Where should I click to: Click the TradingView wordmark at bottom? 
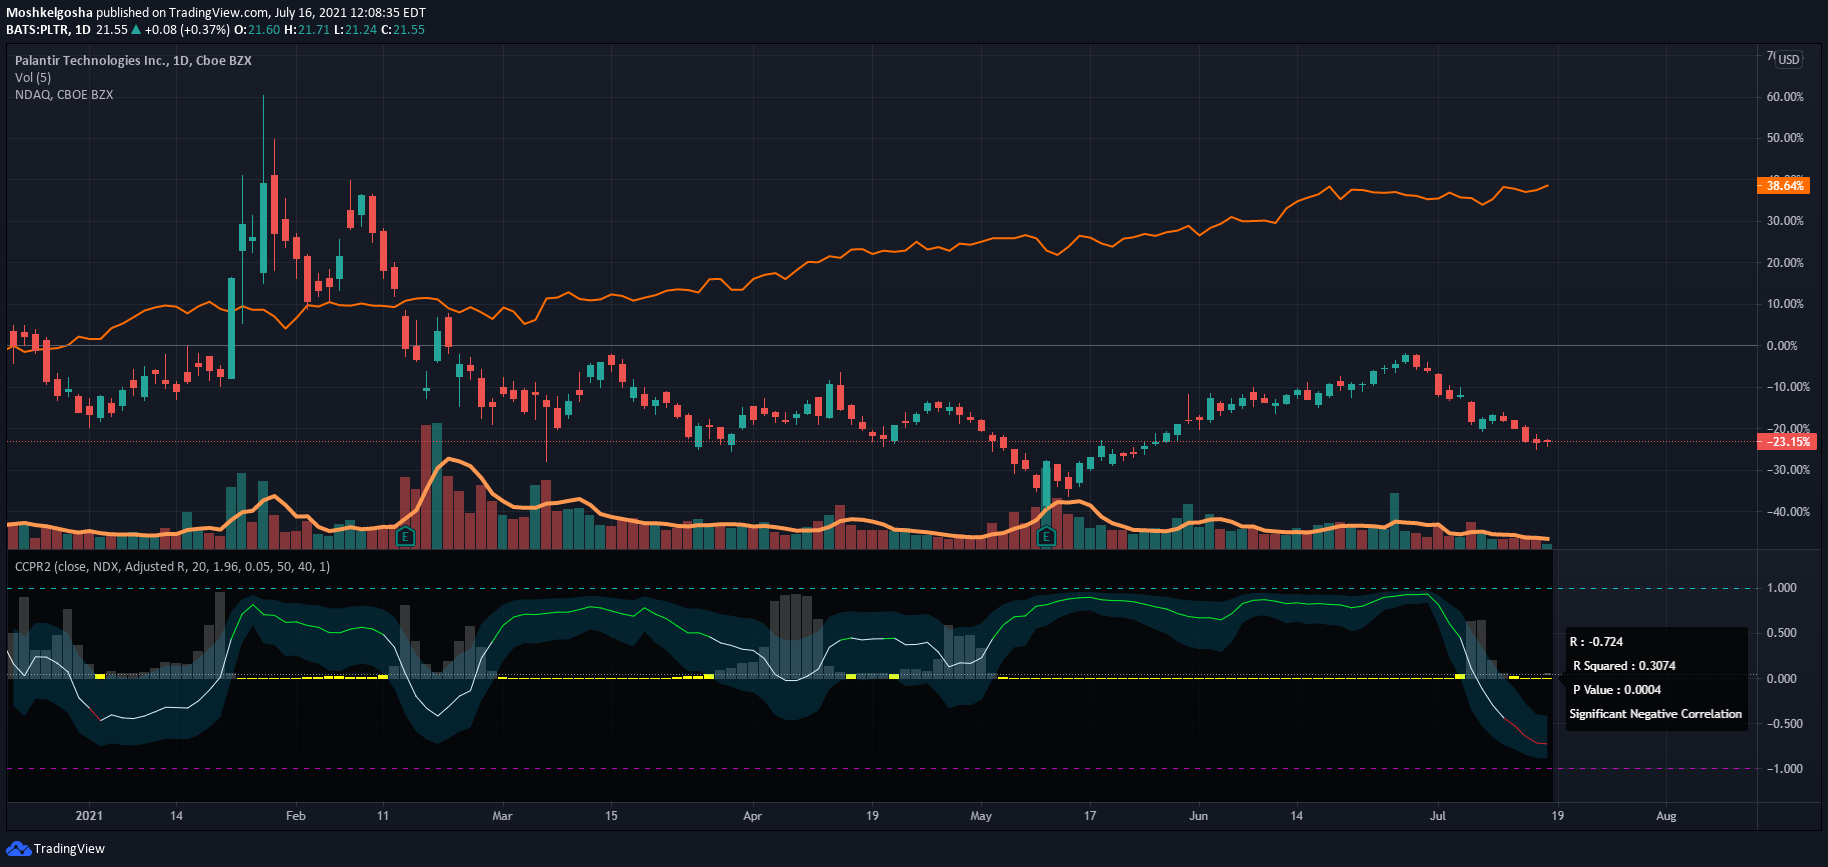pyautogui.click(x=69, y=849)
